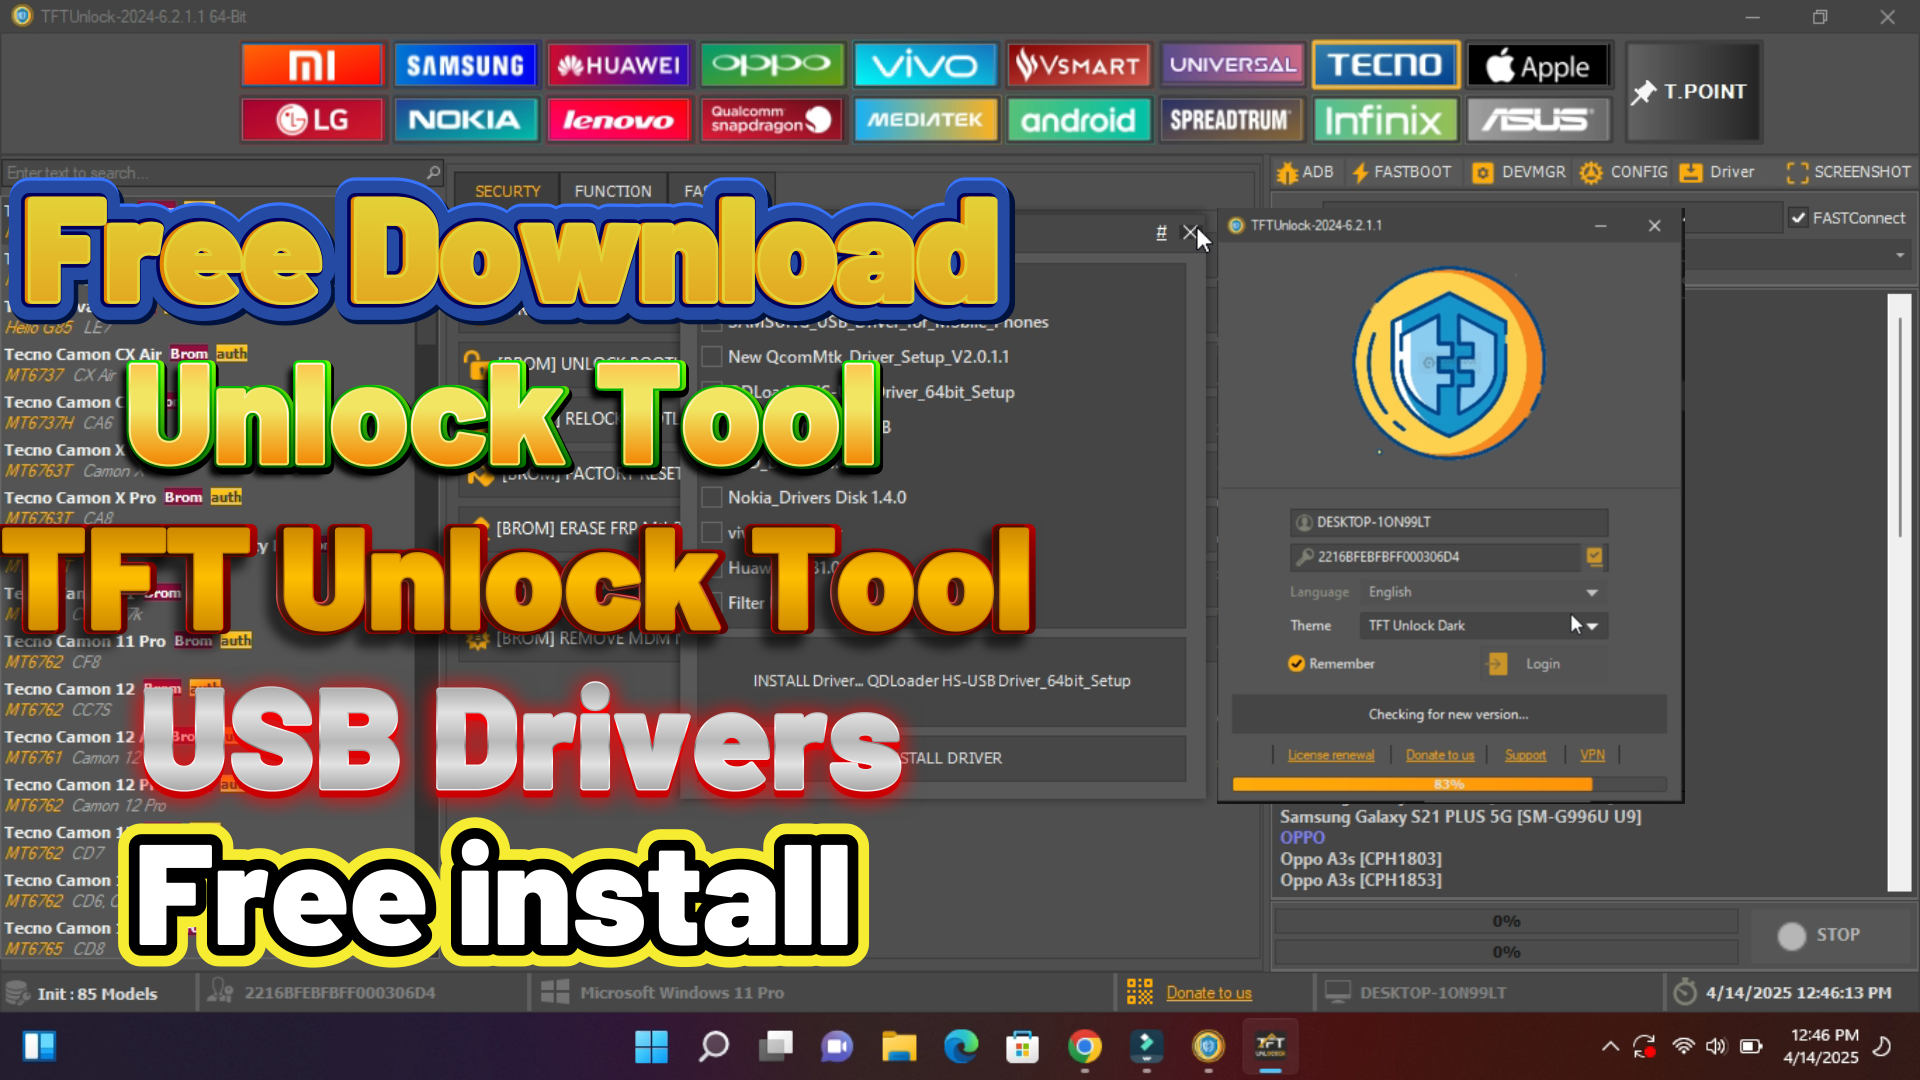The height and width of the screenshot is (1080, 1920).
Task: Uncheck the Remember option
Action: 1297,664
